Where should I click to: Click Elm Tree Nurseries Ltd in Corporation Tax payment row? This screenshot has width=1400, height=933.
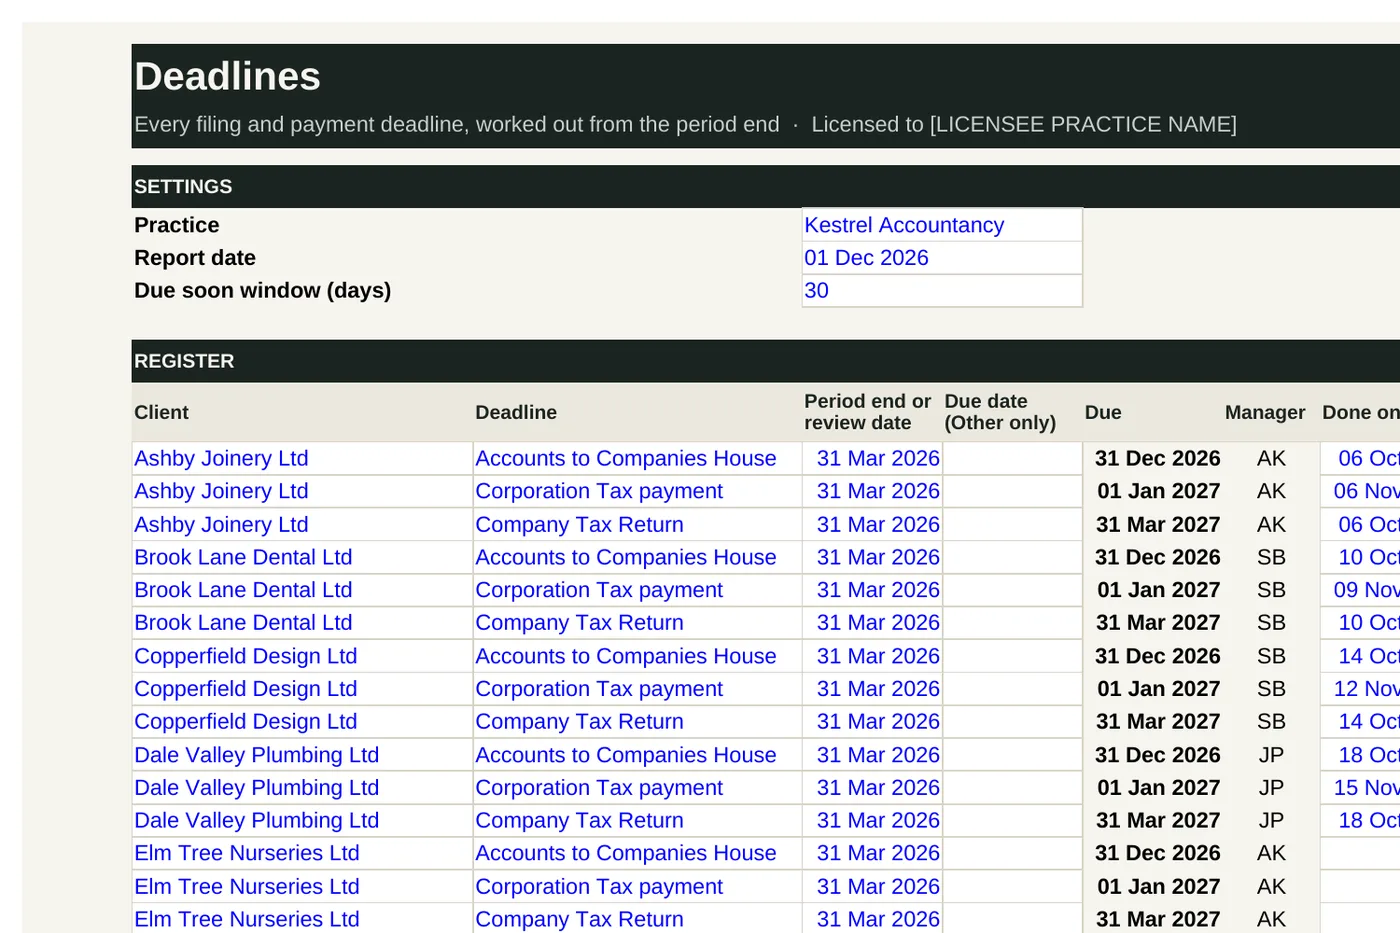(302, 886)
